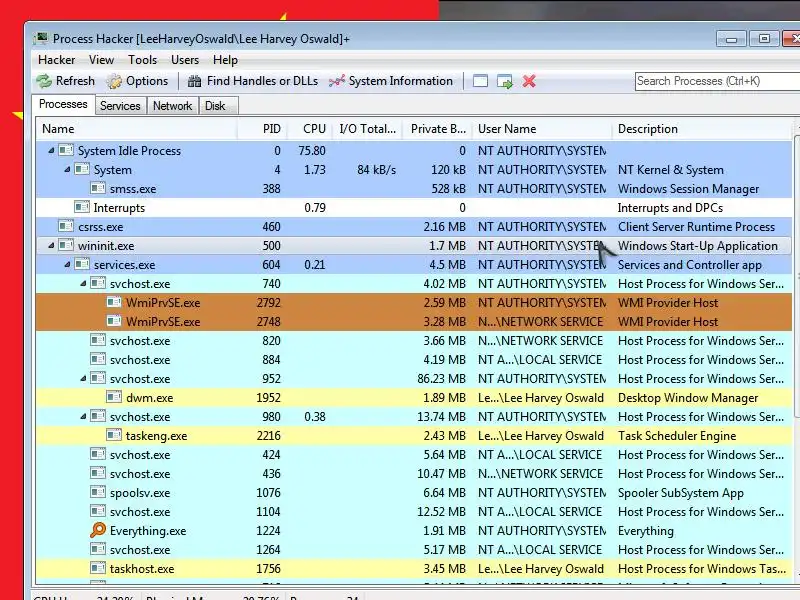Click the Interrupts row icon
The image size is (800, 600).
click(82, 208)
